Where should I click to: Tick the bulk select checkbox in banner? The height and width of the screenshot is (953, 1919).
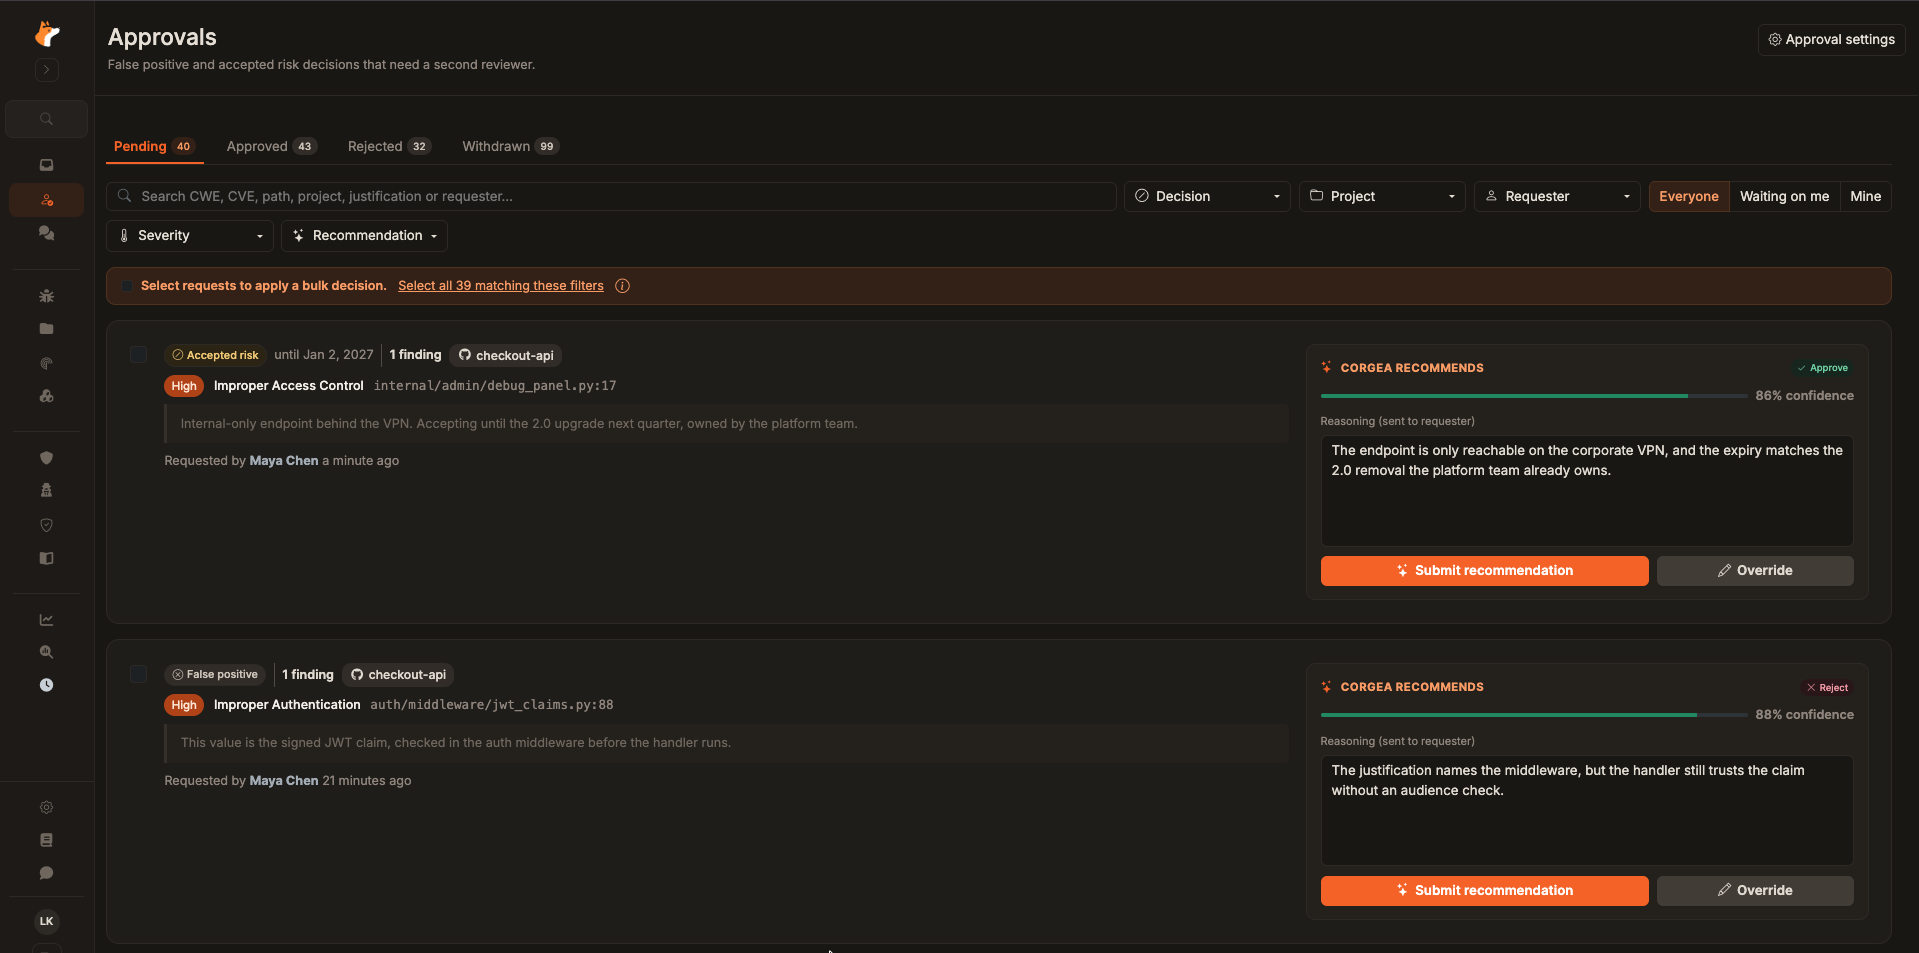[x=127, y=286]
